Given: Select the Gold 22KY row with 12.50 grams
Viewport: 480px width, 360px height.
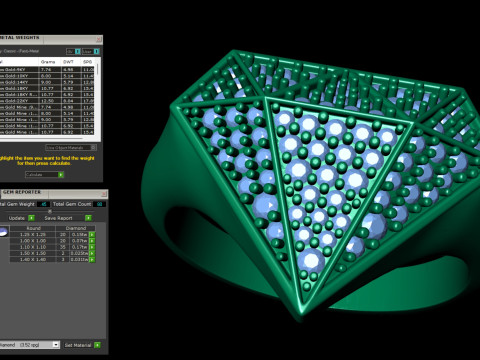Looking at the screenshot, I should pyautogui.click(x=47, y=101).
